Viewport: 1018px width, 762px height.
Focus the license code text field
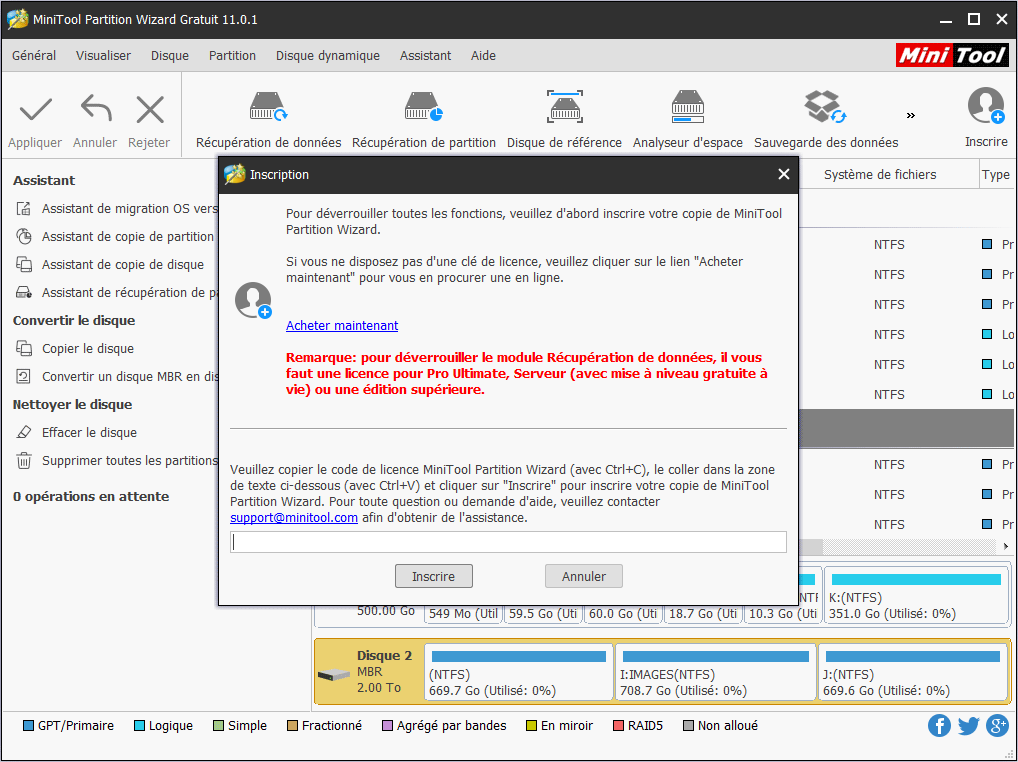[508, 542]
